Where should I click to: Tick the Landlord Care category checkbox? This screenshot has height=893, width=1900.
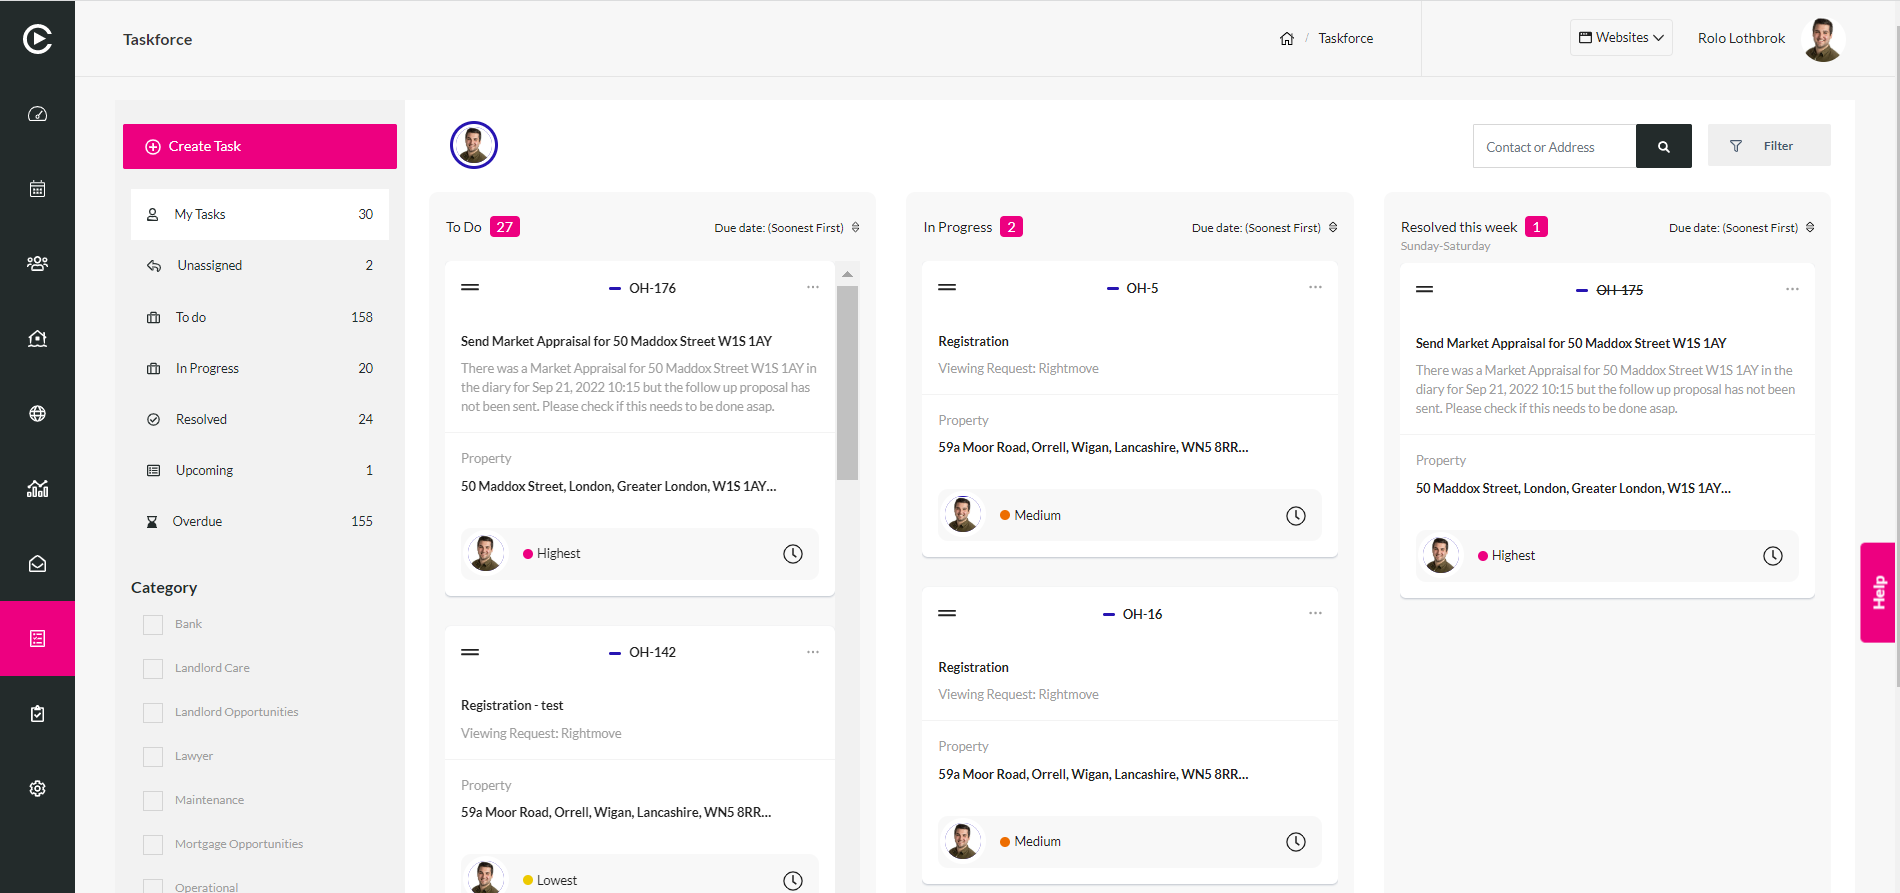coord(153,669)
